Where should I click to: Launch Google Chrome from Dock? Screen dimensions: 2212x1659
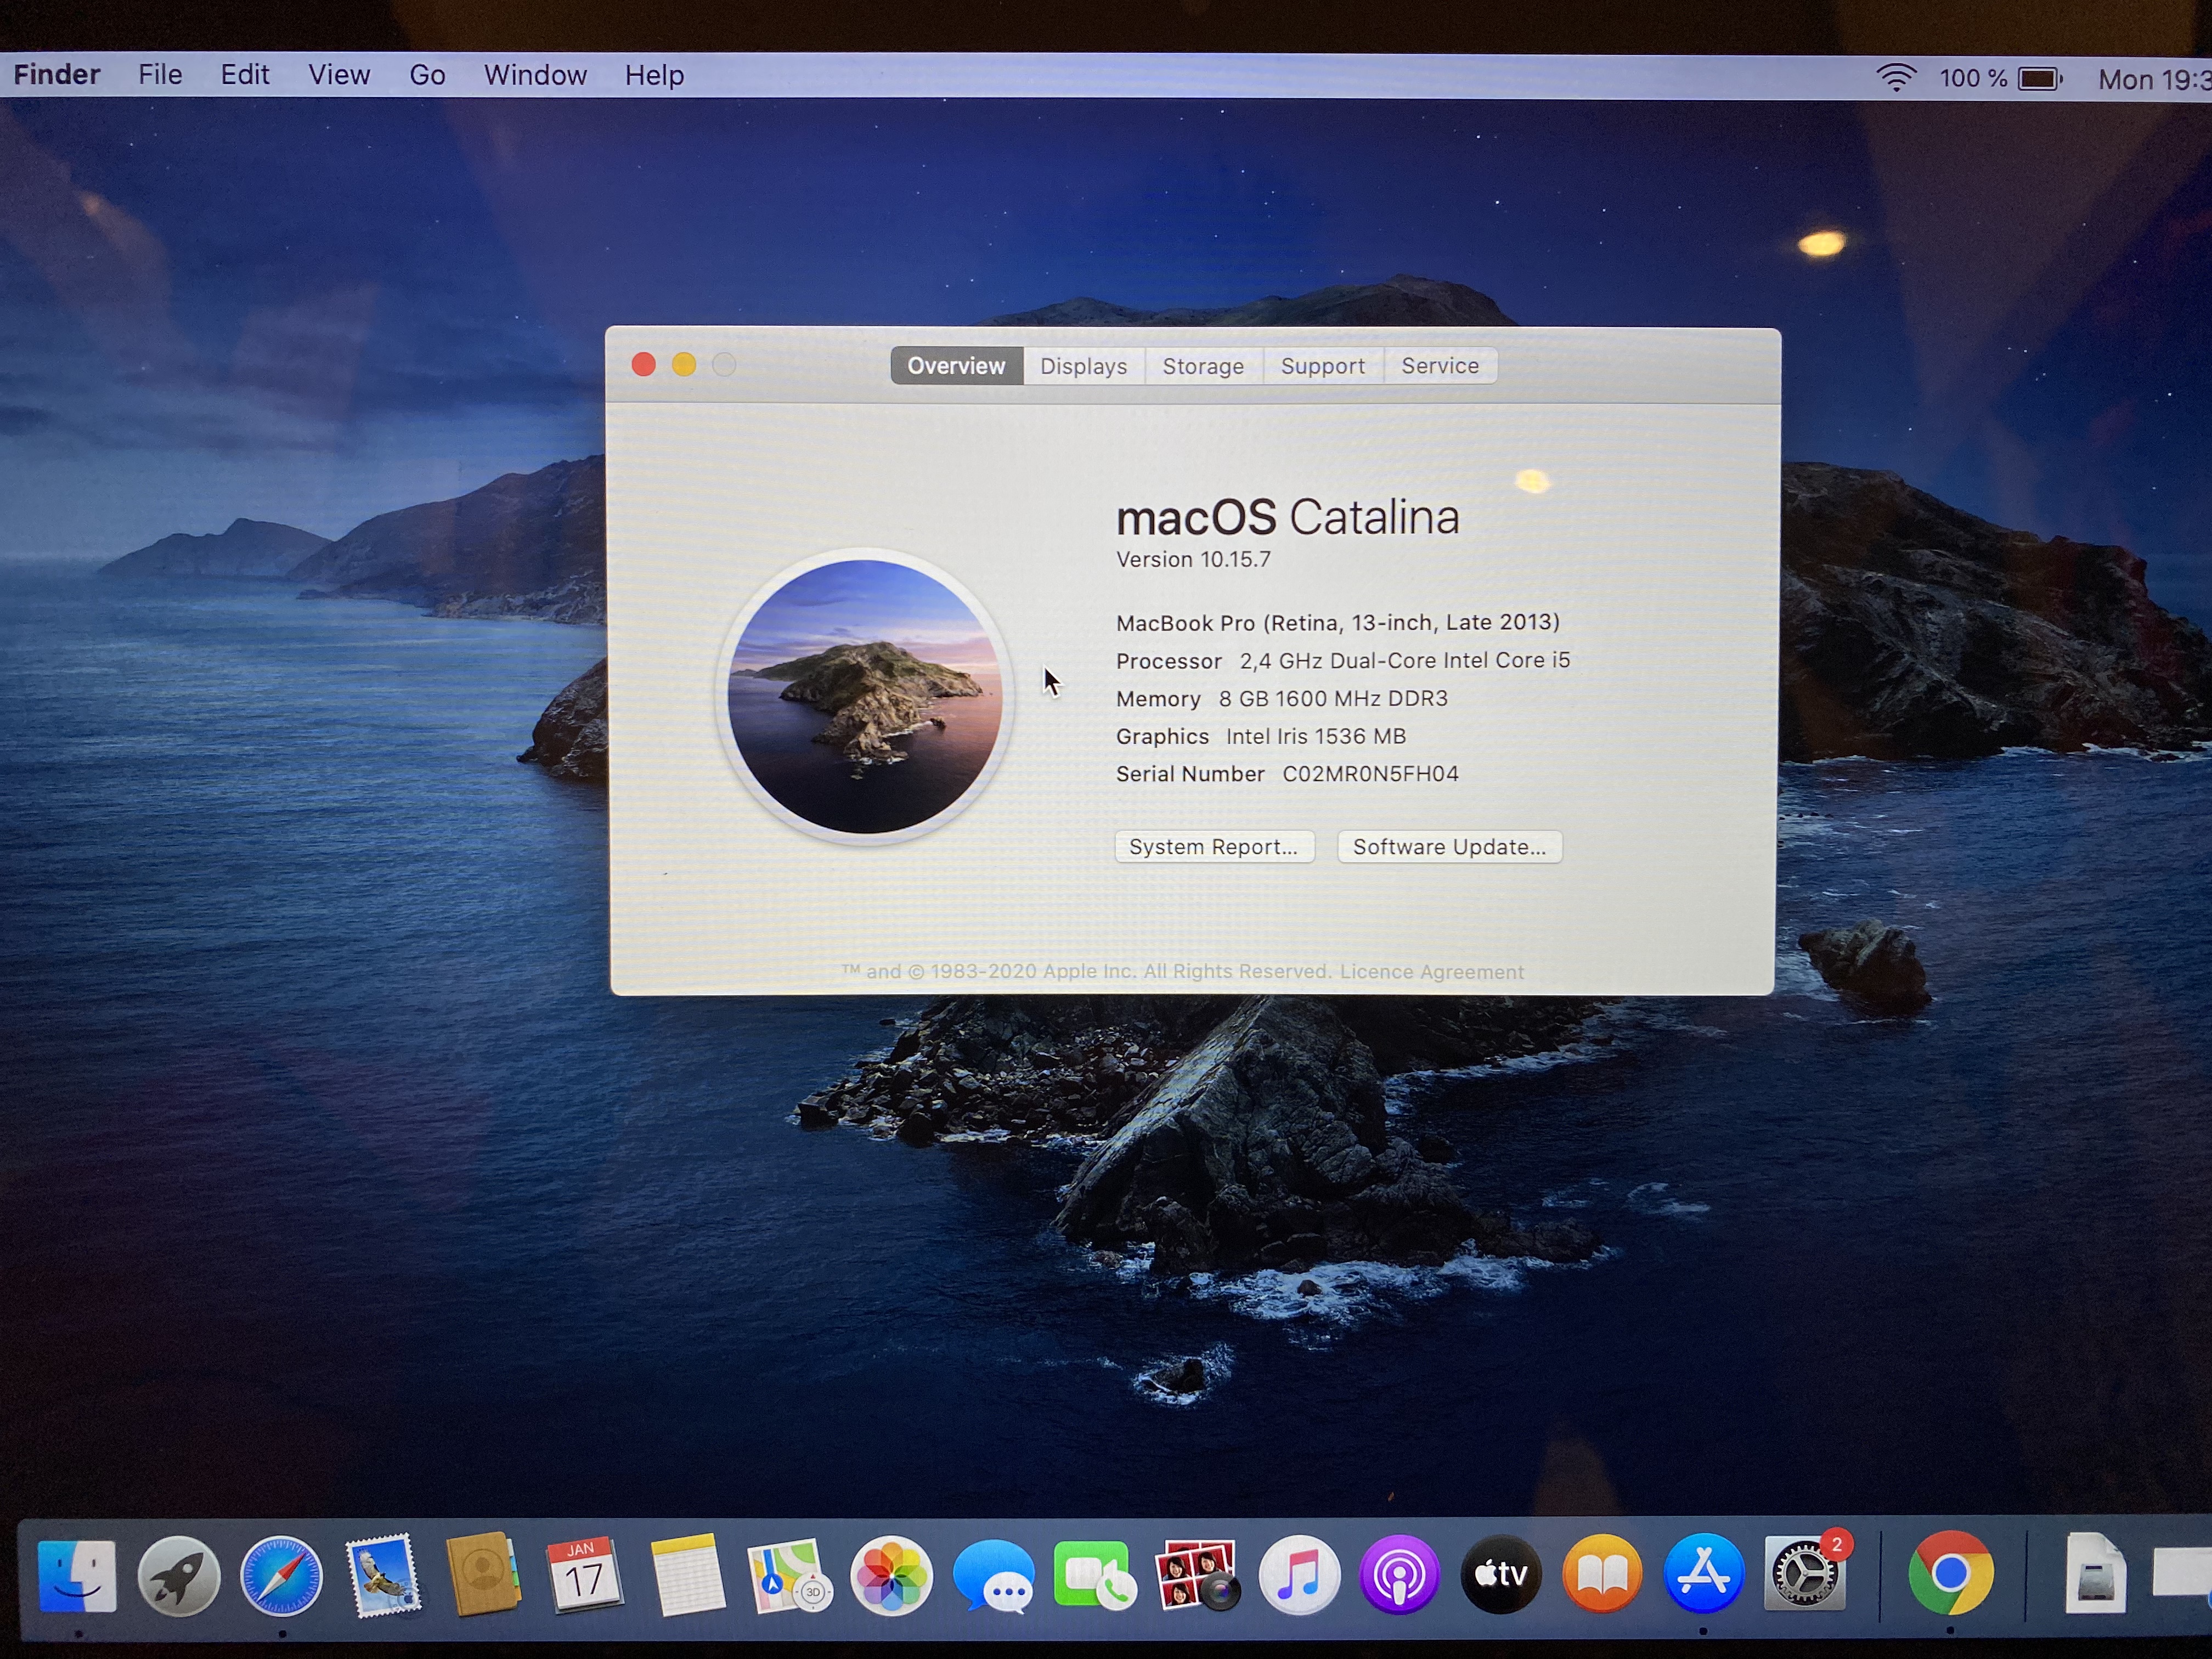(x=1950, y=1573)
